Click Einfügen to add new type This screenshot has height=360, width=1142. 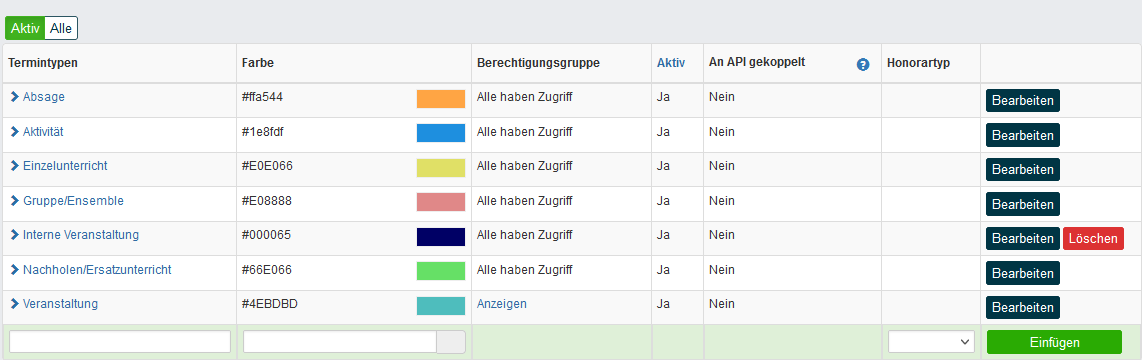pos(1055,342)
